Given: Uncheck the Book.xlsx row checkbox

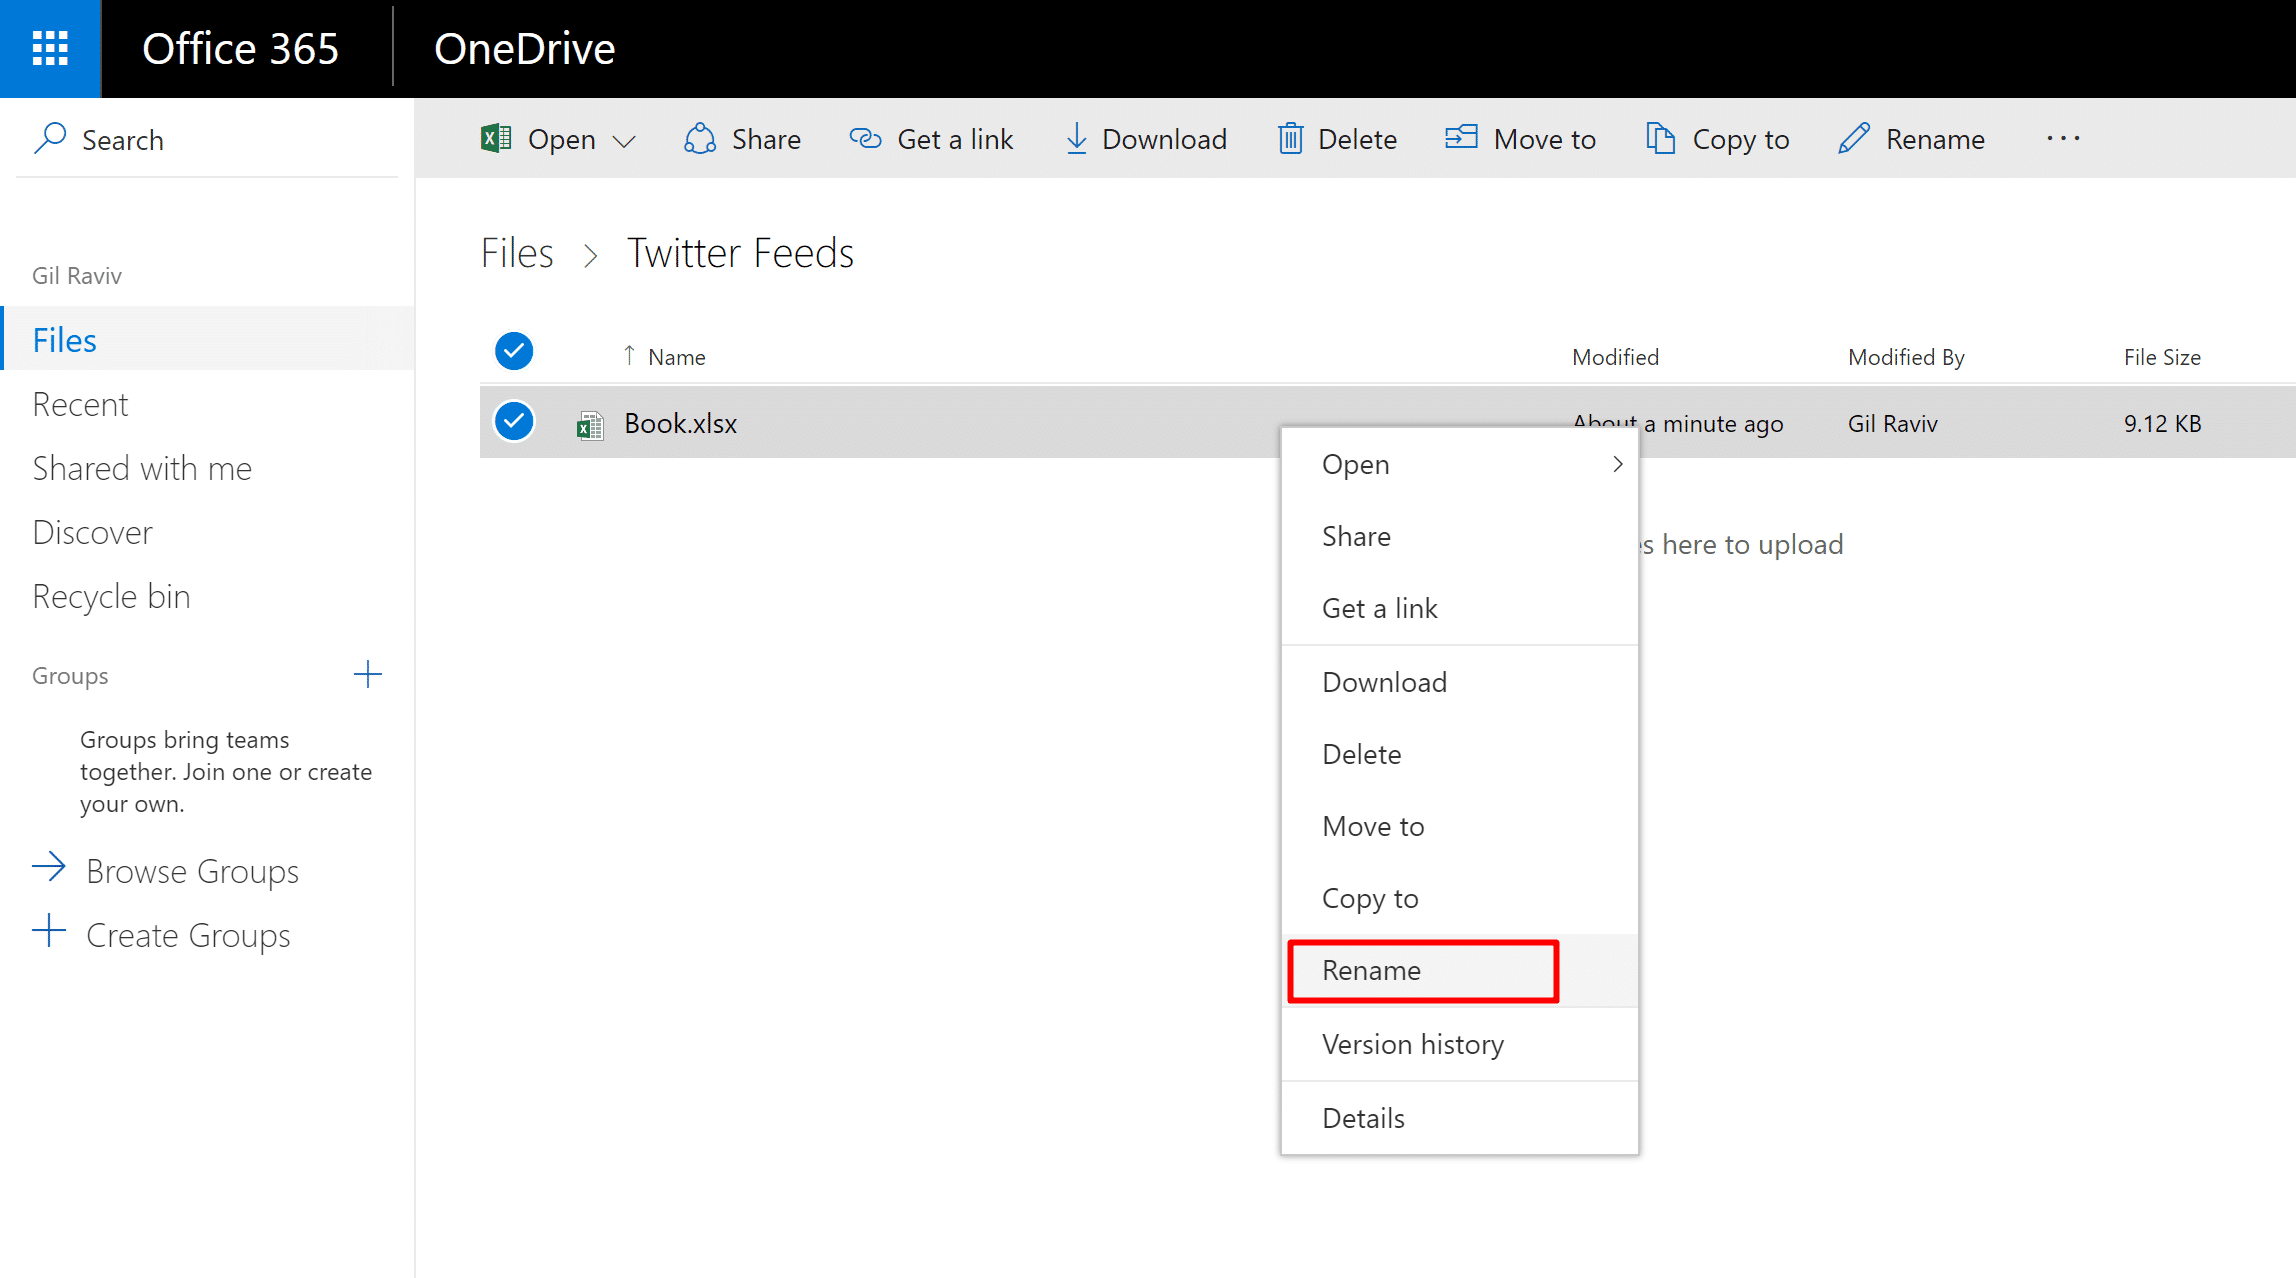Looking at the screenshot, I should pos(514,422).
